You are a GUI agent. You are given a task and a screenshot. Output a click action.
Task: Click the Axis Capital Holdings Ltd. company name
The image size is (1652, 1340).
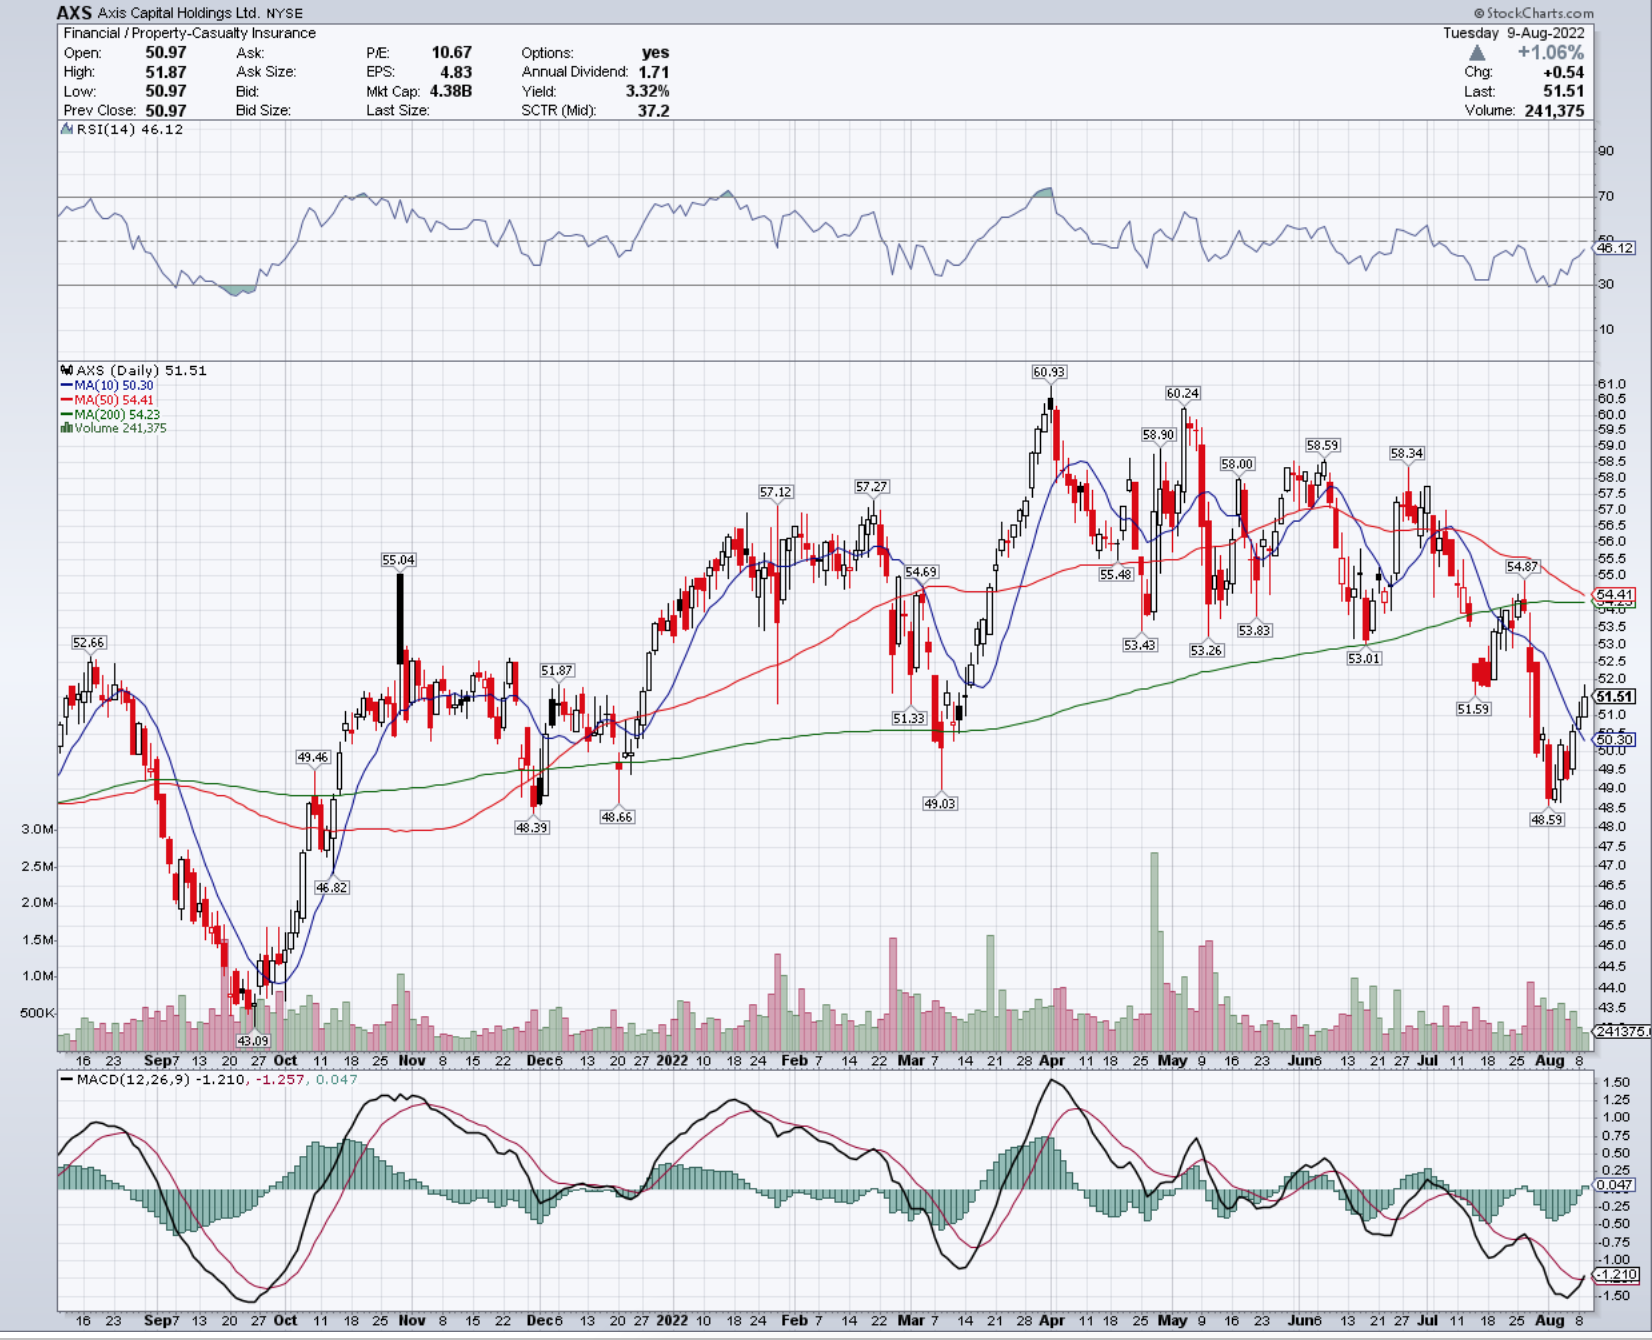(179, 13)
